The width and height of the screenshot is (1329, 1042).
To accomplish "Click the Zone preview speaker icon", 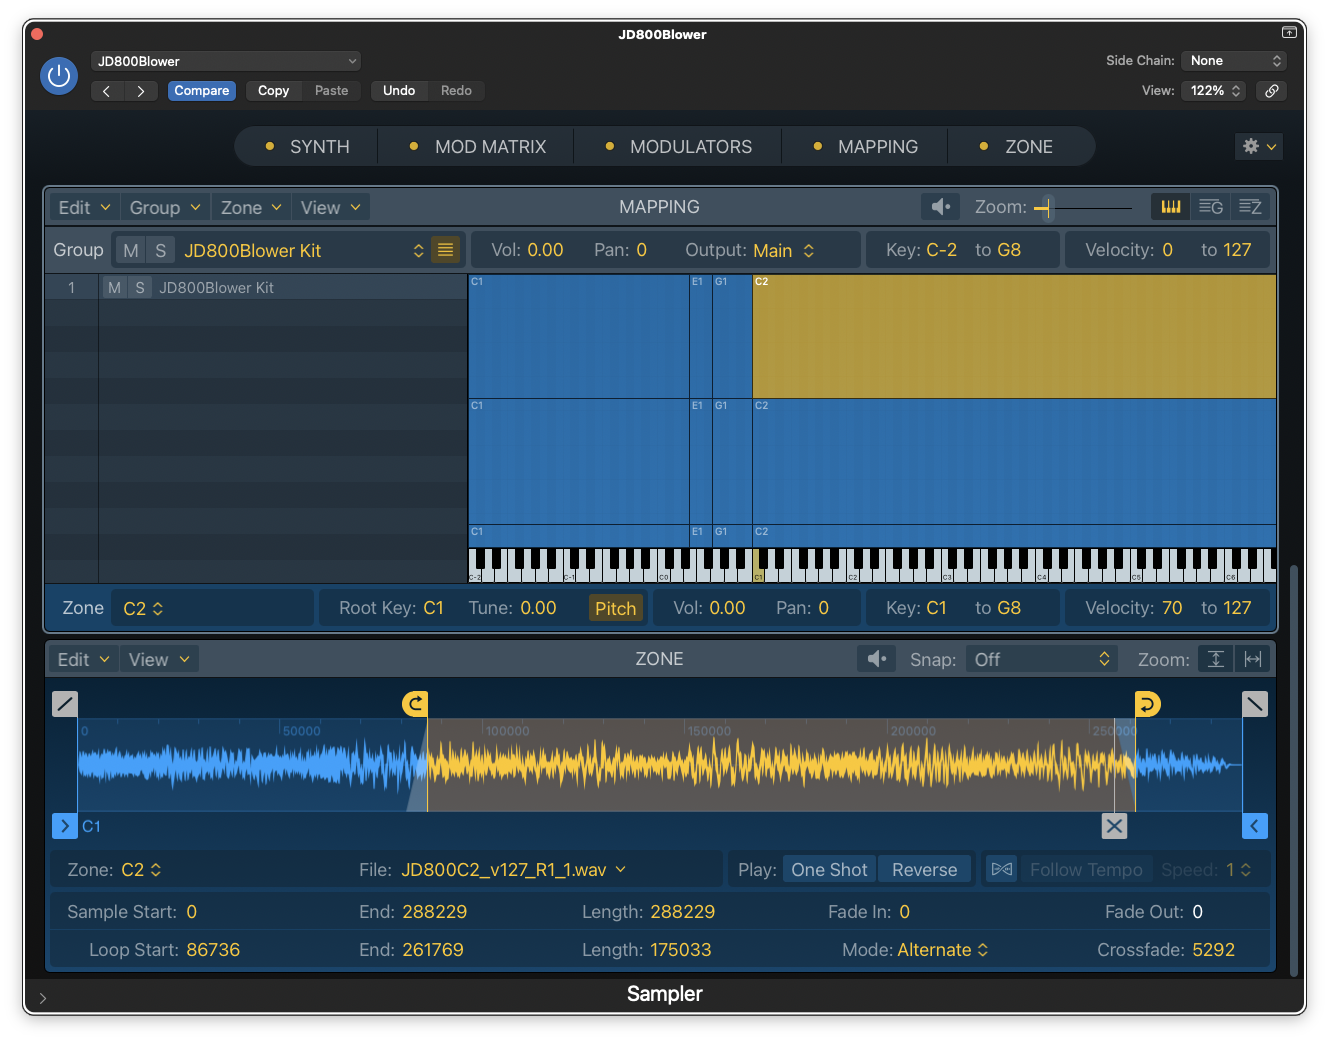I will 877,659.
